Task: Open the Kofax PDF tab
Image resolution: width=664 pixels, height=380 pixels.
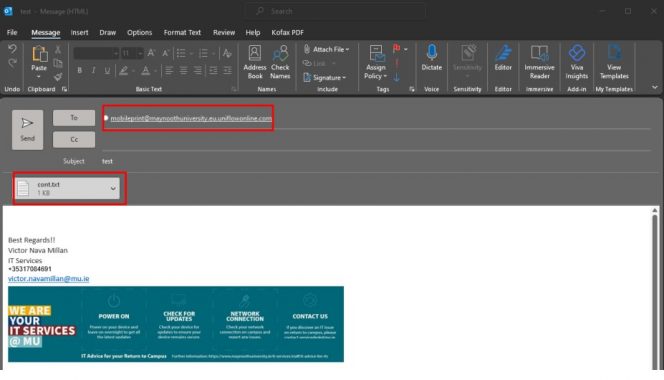Action: pyautogui.click(x=288, y=33)
